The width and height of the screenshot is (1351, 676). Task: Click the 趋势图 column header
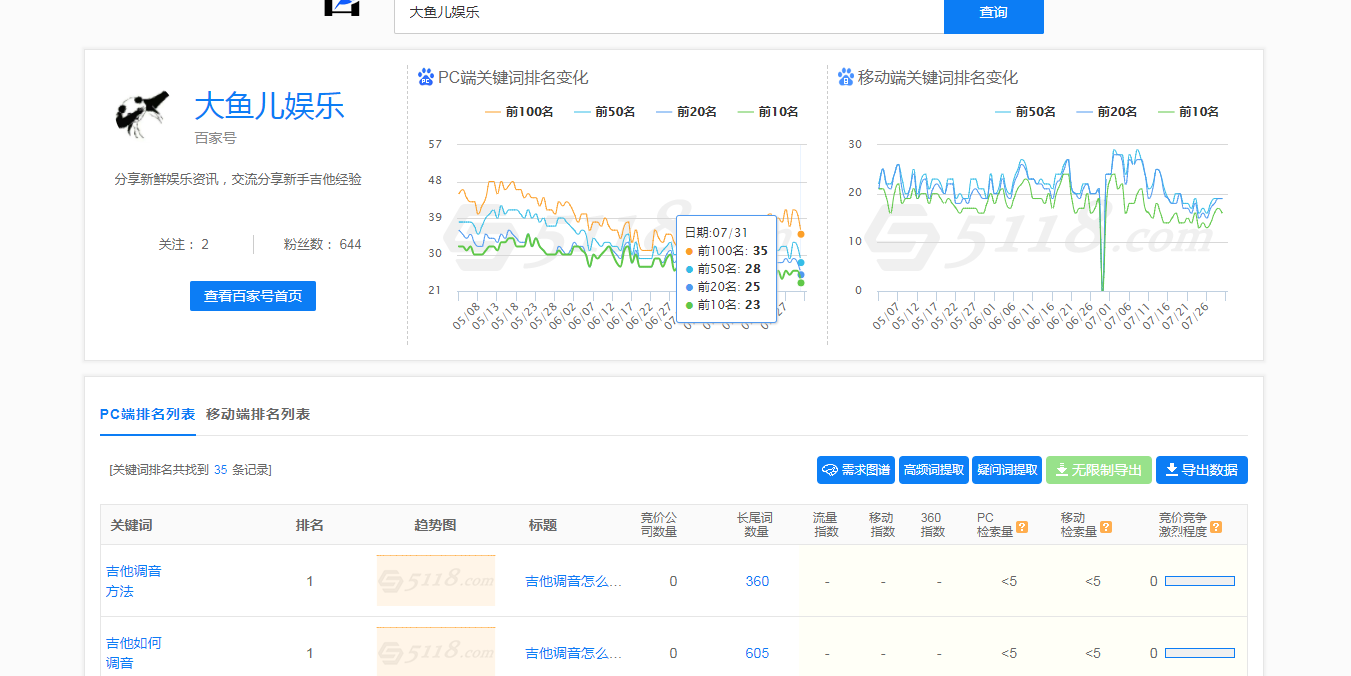click(435, 525)
